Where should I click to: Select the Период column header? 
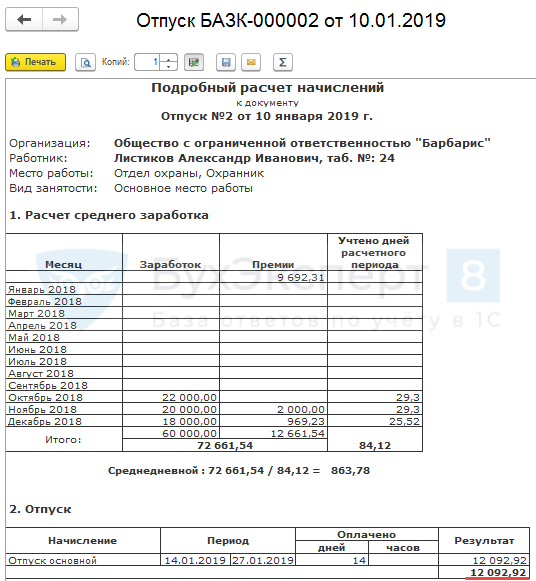click(228, 541)
